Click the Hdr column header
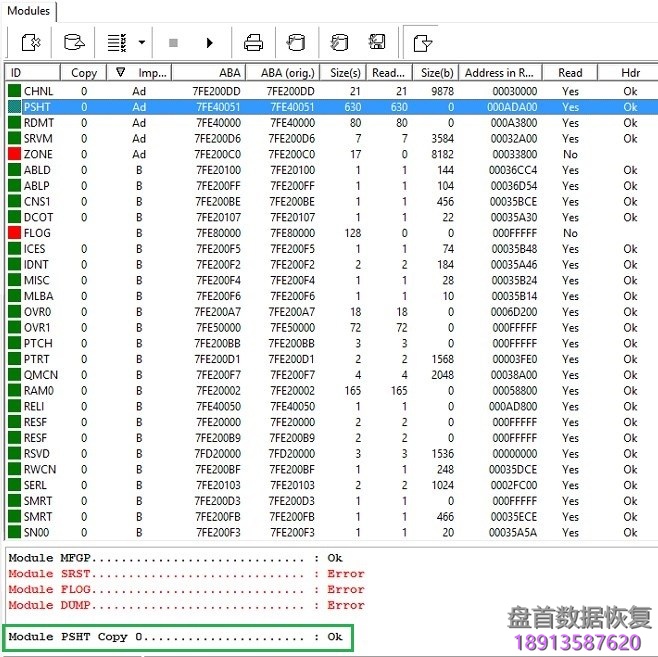The width and height of the screenshot is (658, 657). tap(629, 73)
